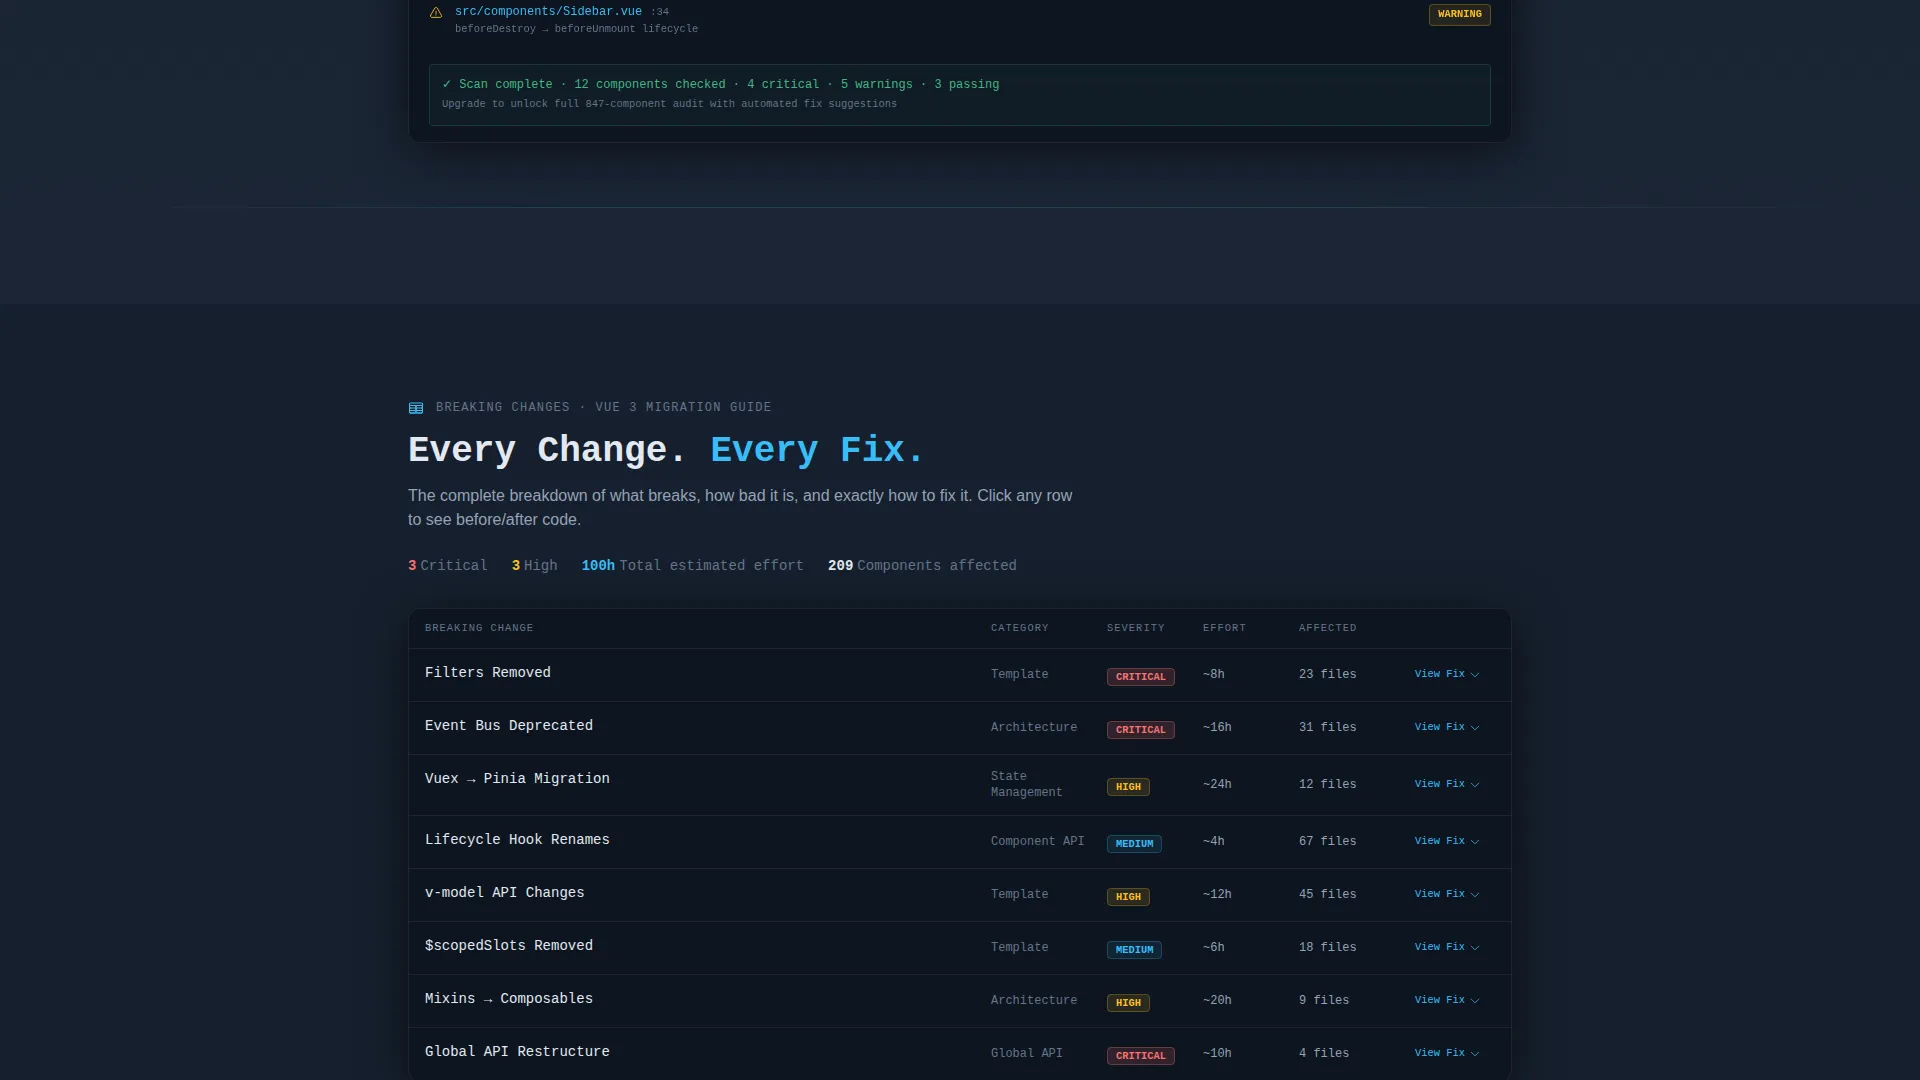The image size is (1920, 1080).
Task: Expand View Fix for v-model API Changes
Action: (1446, 894)
